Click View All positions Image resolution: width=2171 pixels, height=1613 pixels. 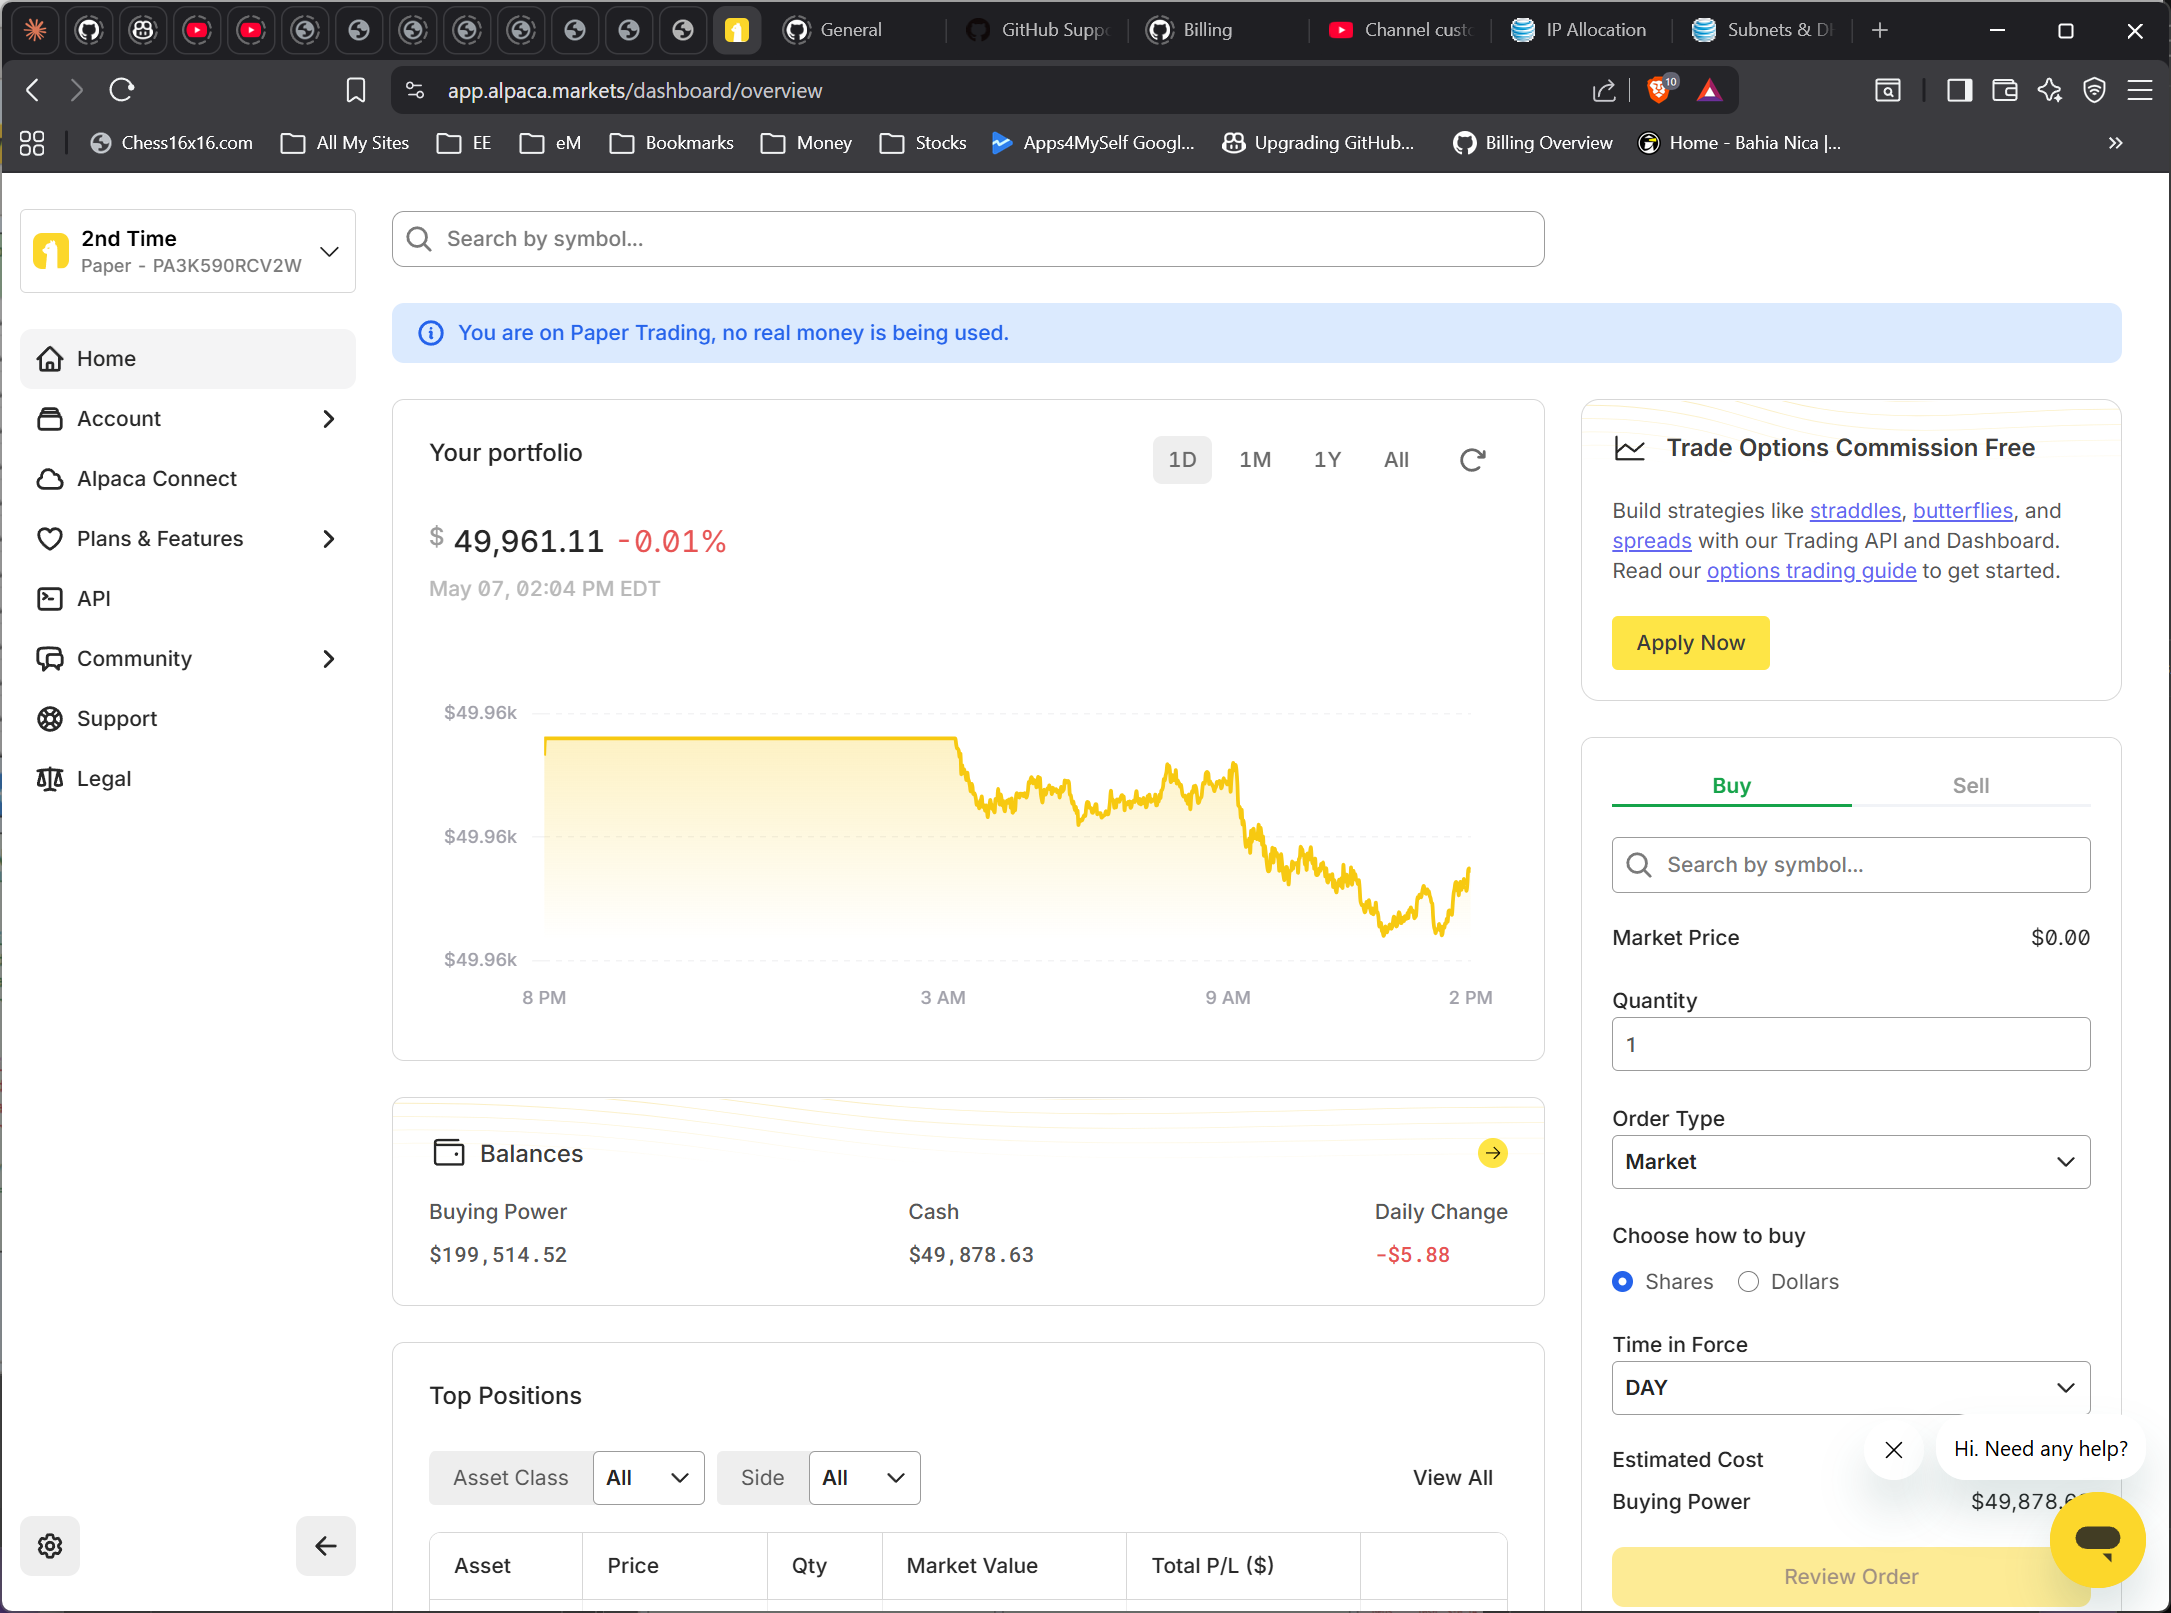(1452, 1478)
